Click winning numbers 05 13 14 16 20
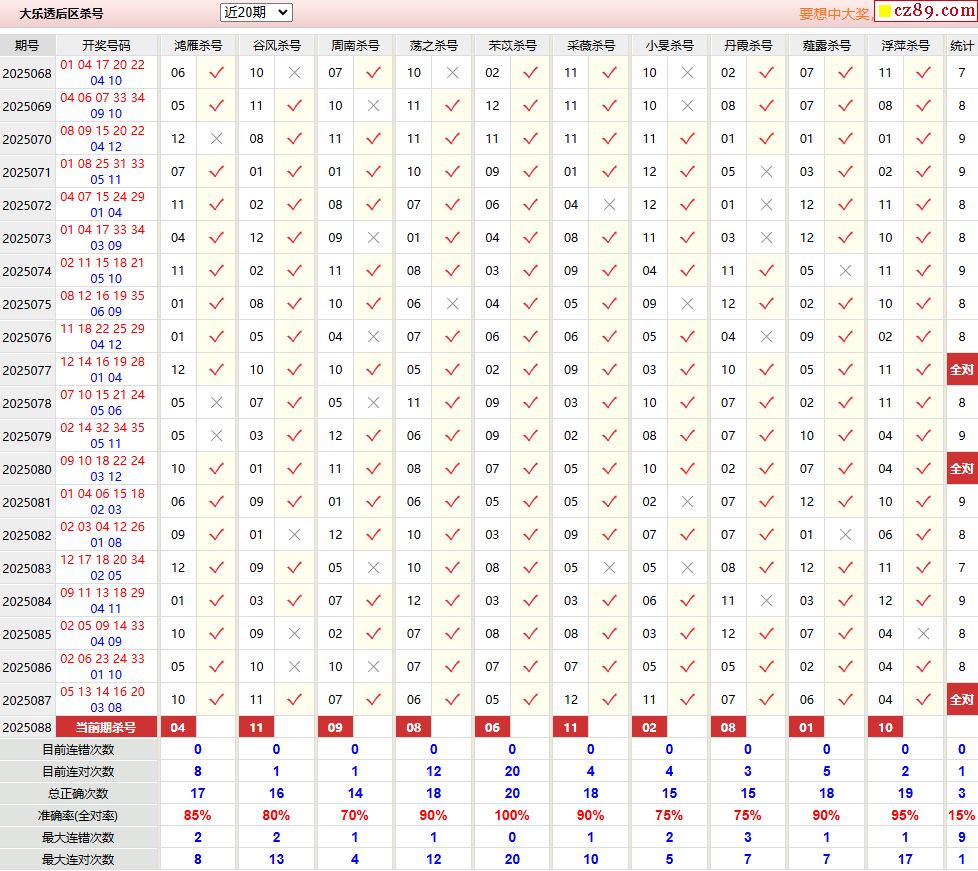This screenshot has width=978, height=871. click(102, 692)
